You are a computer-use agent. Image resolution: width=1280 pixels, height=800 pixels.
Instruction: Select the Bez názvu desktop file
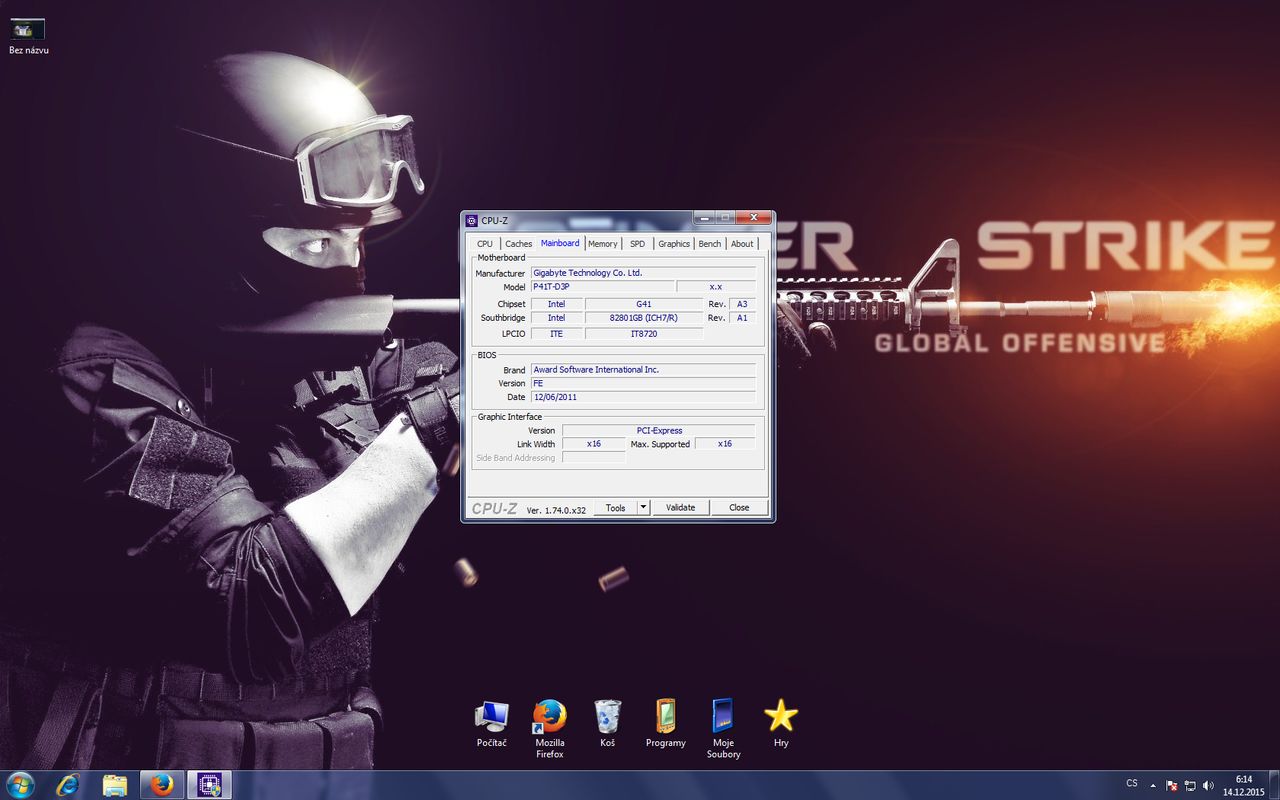point(29,36)
